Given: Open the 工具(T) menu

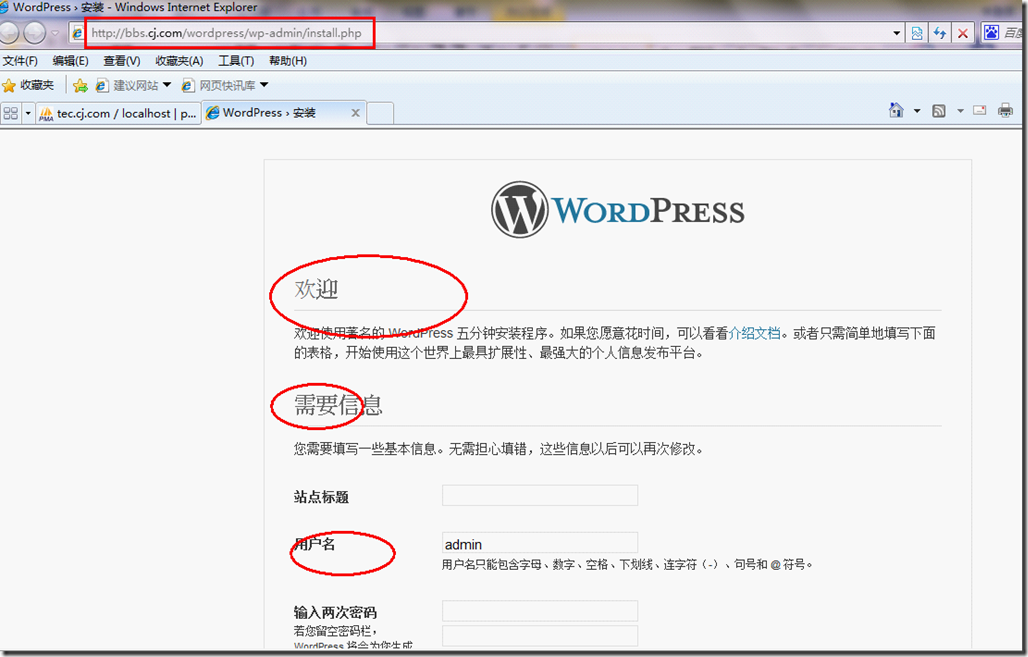Looking at the screenshot, I should [236, 61].
